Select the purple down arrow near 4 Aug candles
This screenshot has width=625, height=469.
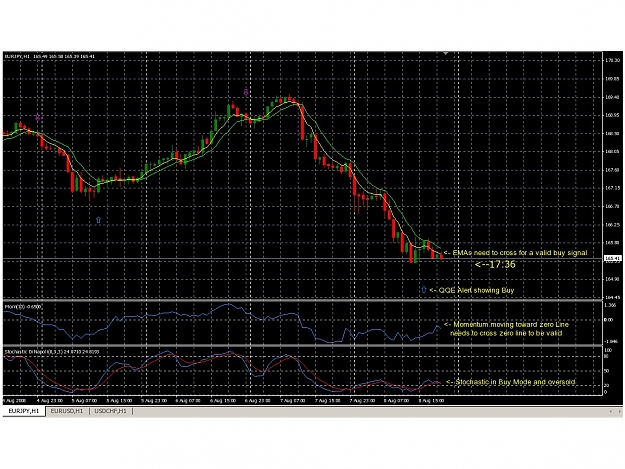pos(37,118)
